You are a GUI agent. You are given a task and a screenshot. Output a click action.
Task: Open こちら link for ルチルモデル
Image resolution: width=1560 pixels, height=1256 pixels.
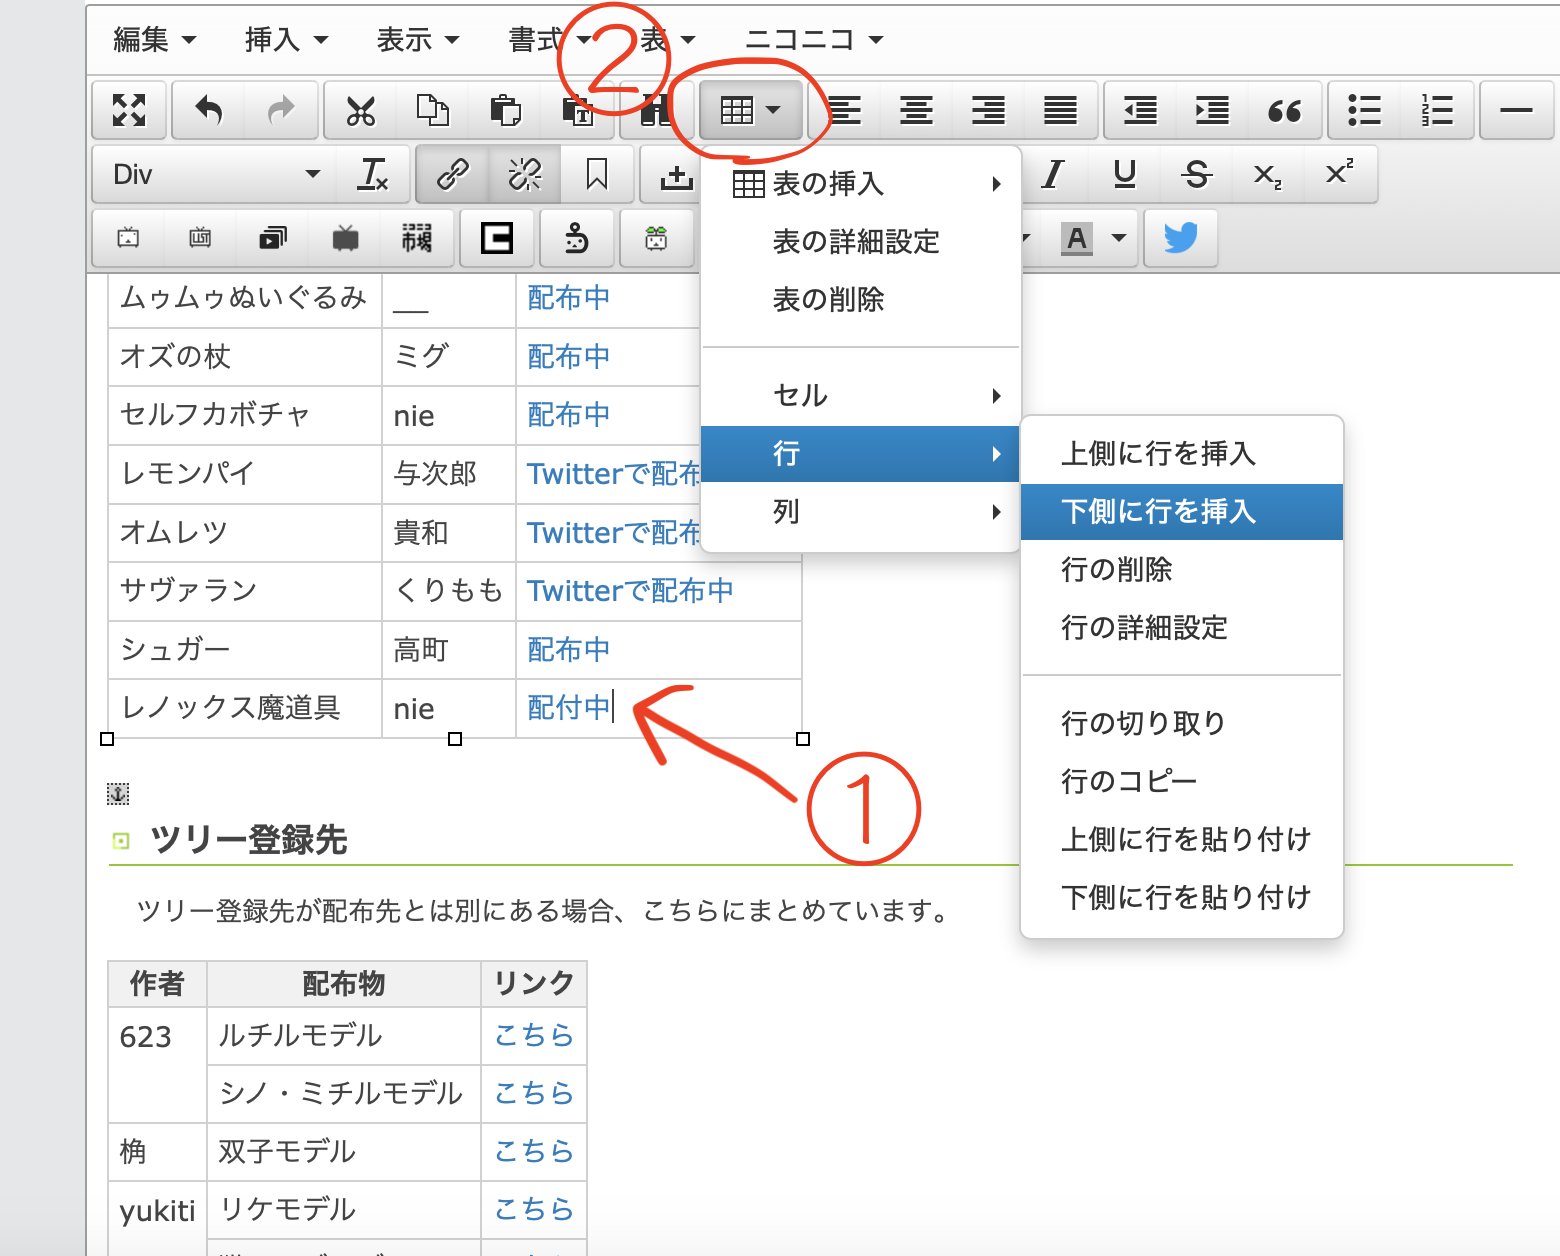click(534, 1035)
